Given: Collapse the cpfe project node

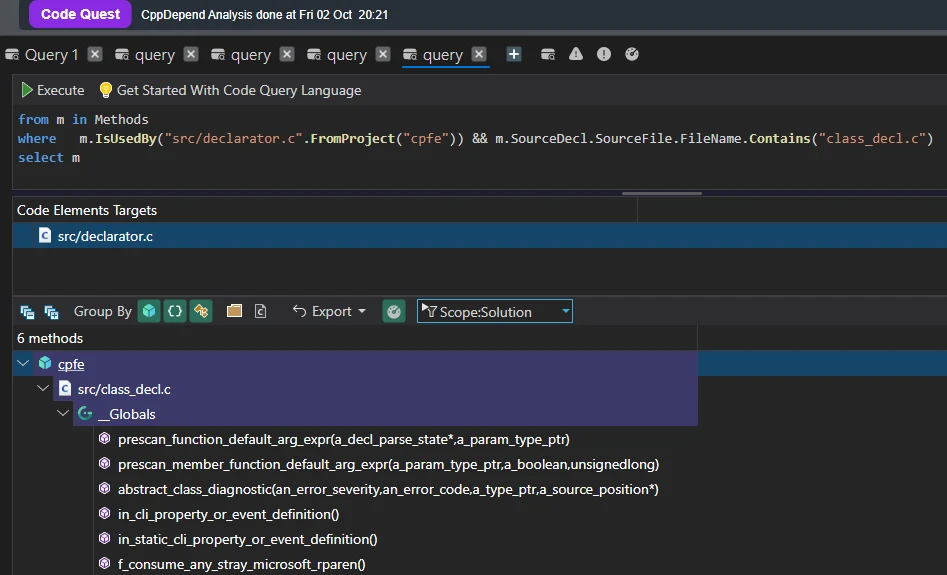Looking at the screenshot, I should [x=24, y=364].
